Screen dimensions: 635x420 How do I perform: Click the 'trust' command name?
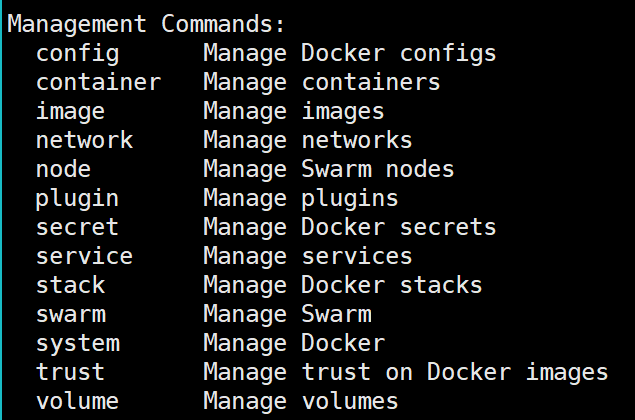pyautogui.click(x=70, y=372)
